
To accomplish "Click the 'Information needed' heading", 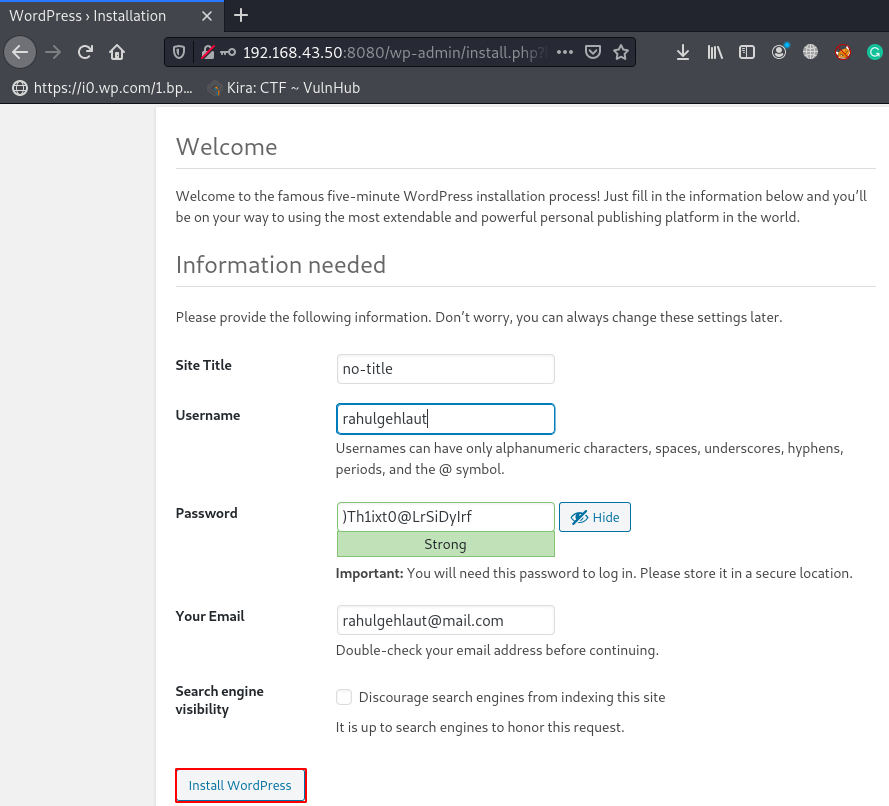I will click(x=281, y=265).
